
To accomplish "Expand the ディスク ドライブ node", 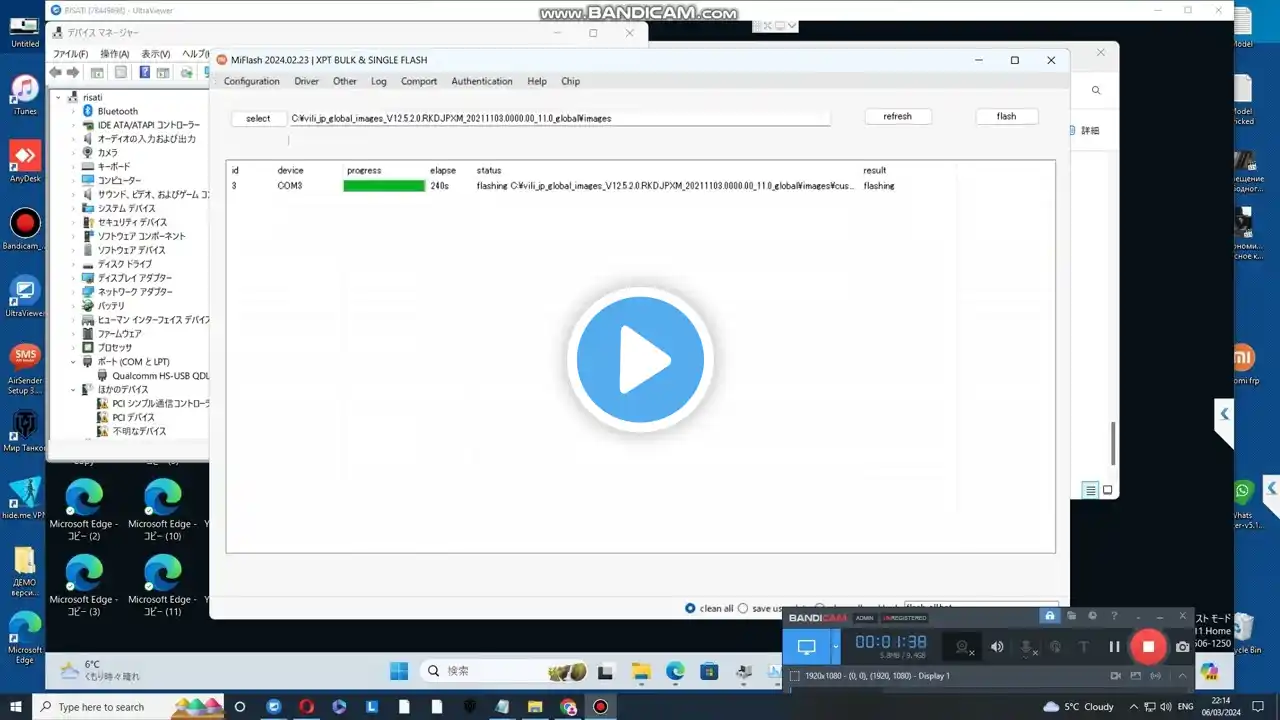I will (74, 264).
